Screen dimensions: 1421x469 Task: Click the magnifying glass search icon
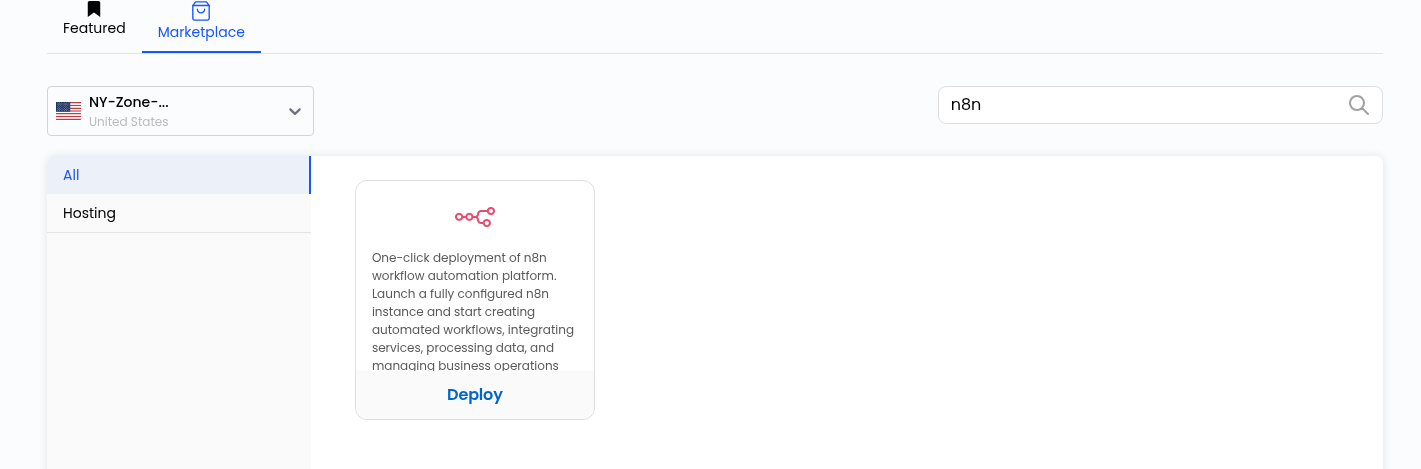[x=1358, y=105]
